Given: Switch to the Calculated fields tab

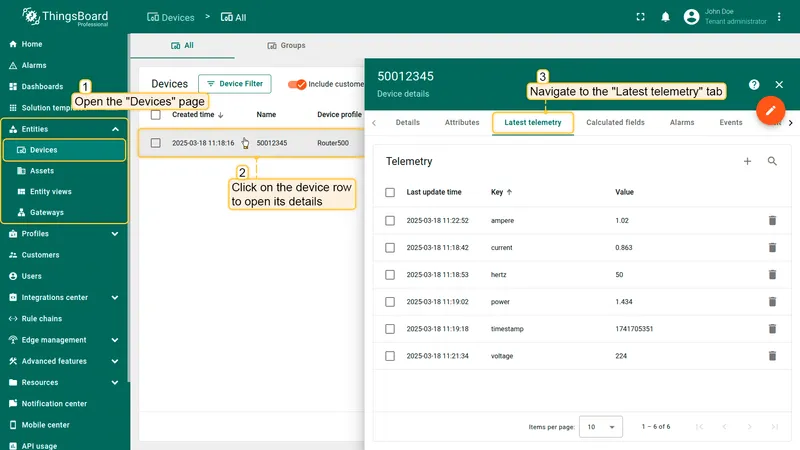Looking at the screenshot, I should 615,122.
